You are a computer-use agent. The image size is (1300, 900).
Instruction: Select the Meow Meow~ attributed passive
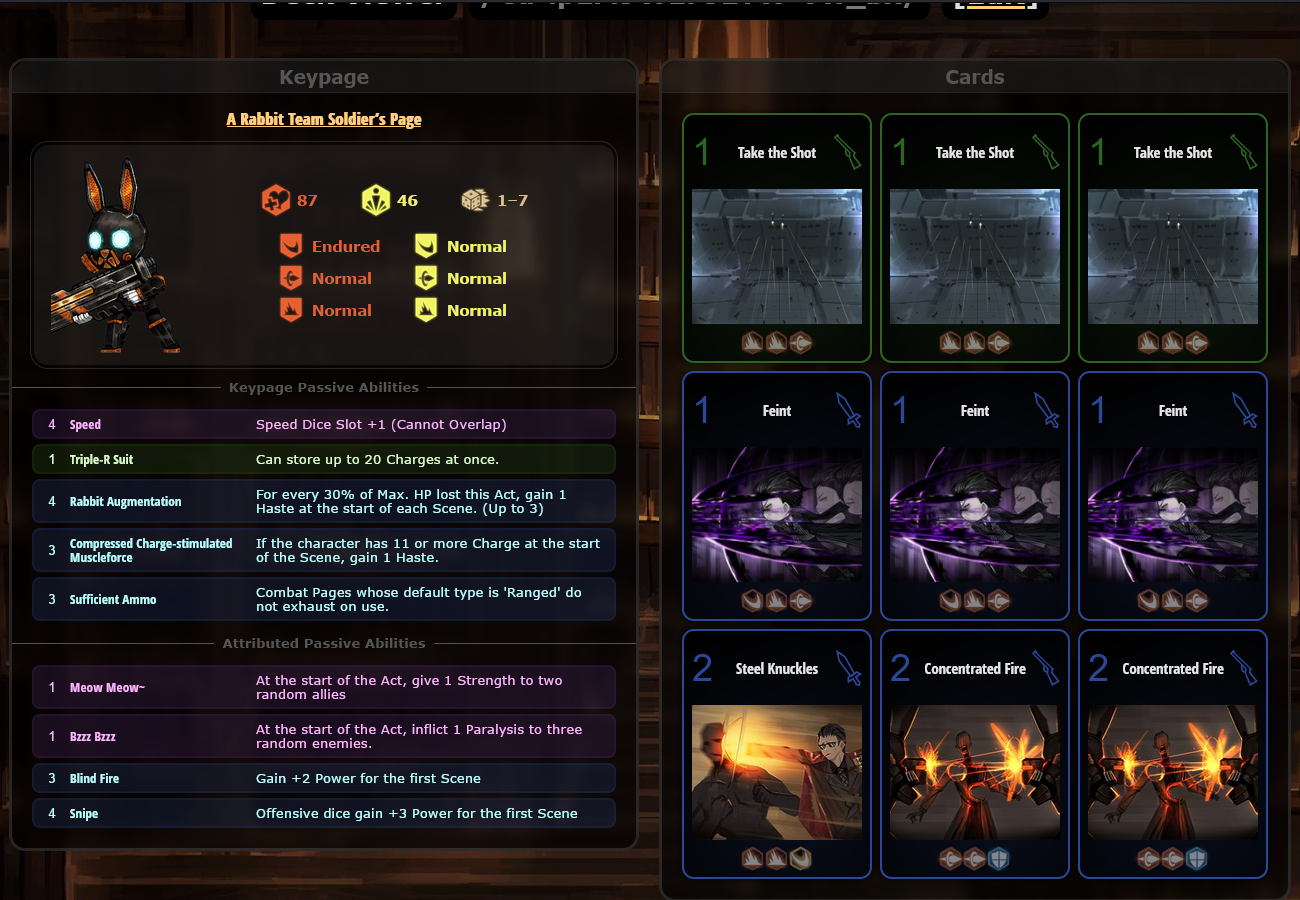coord(324,687)
